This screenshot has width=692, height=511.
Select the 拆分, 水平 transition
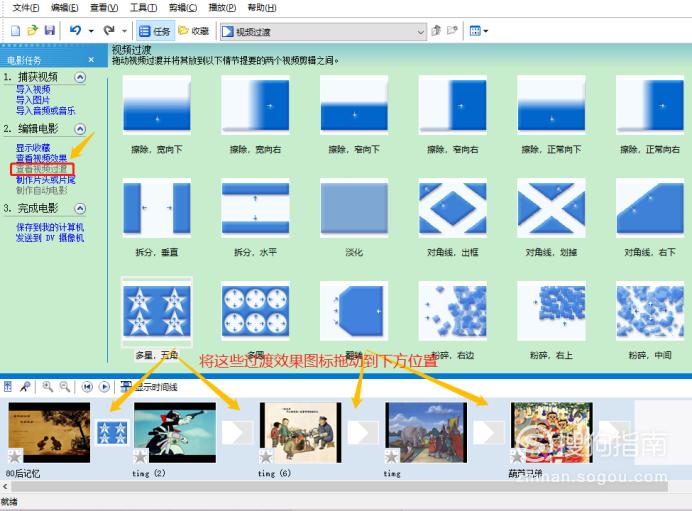point(255,208)
